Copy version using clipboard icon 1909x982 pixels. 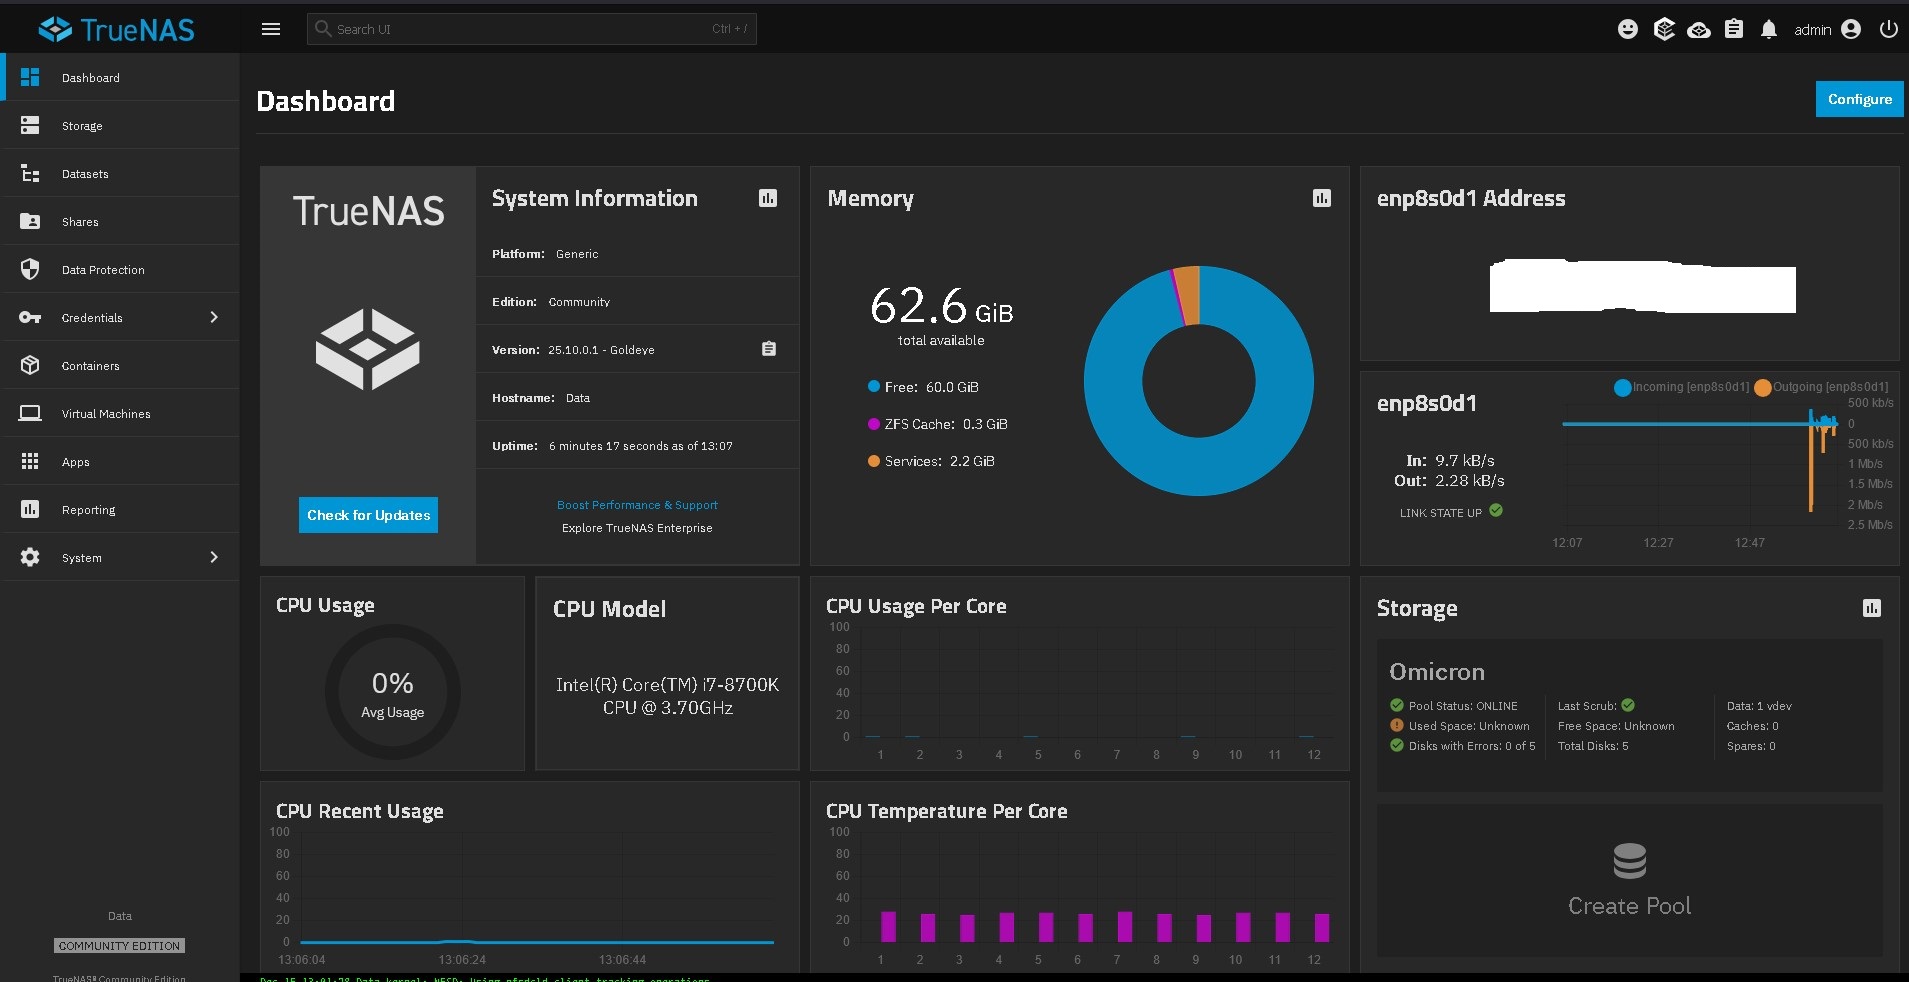[x=768, y=349]
